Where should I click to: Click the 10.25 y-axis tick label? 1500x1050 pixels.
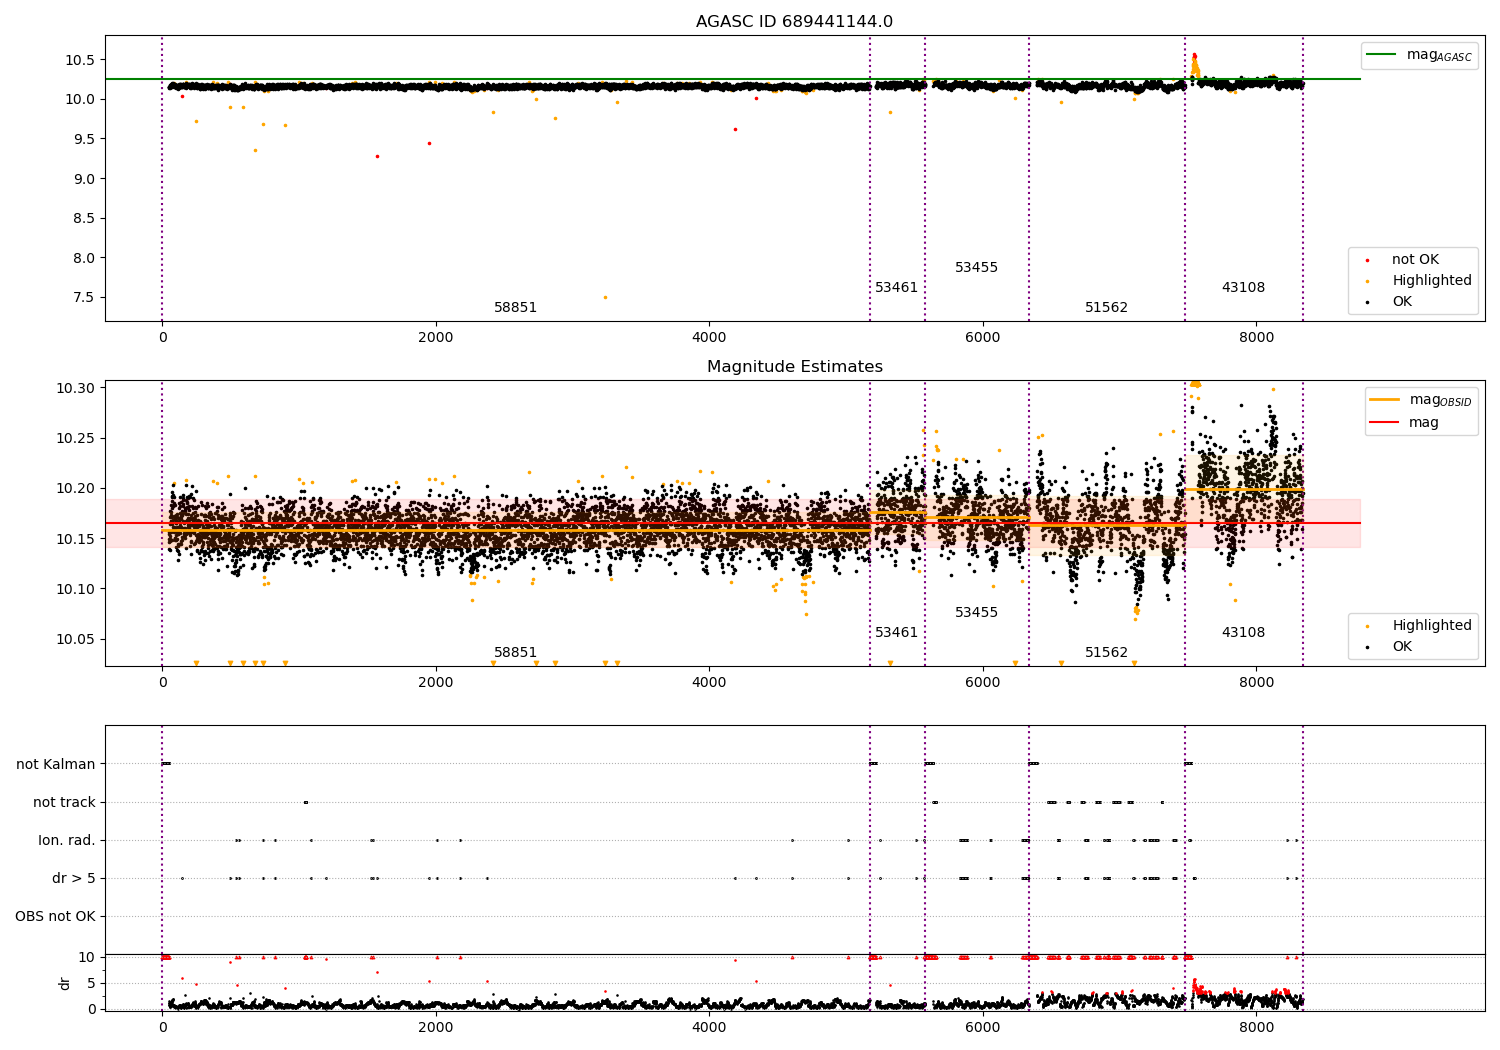pos(76,438)
